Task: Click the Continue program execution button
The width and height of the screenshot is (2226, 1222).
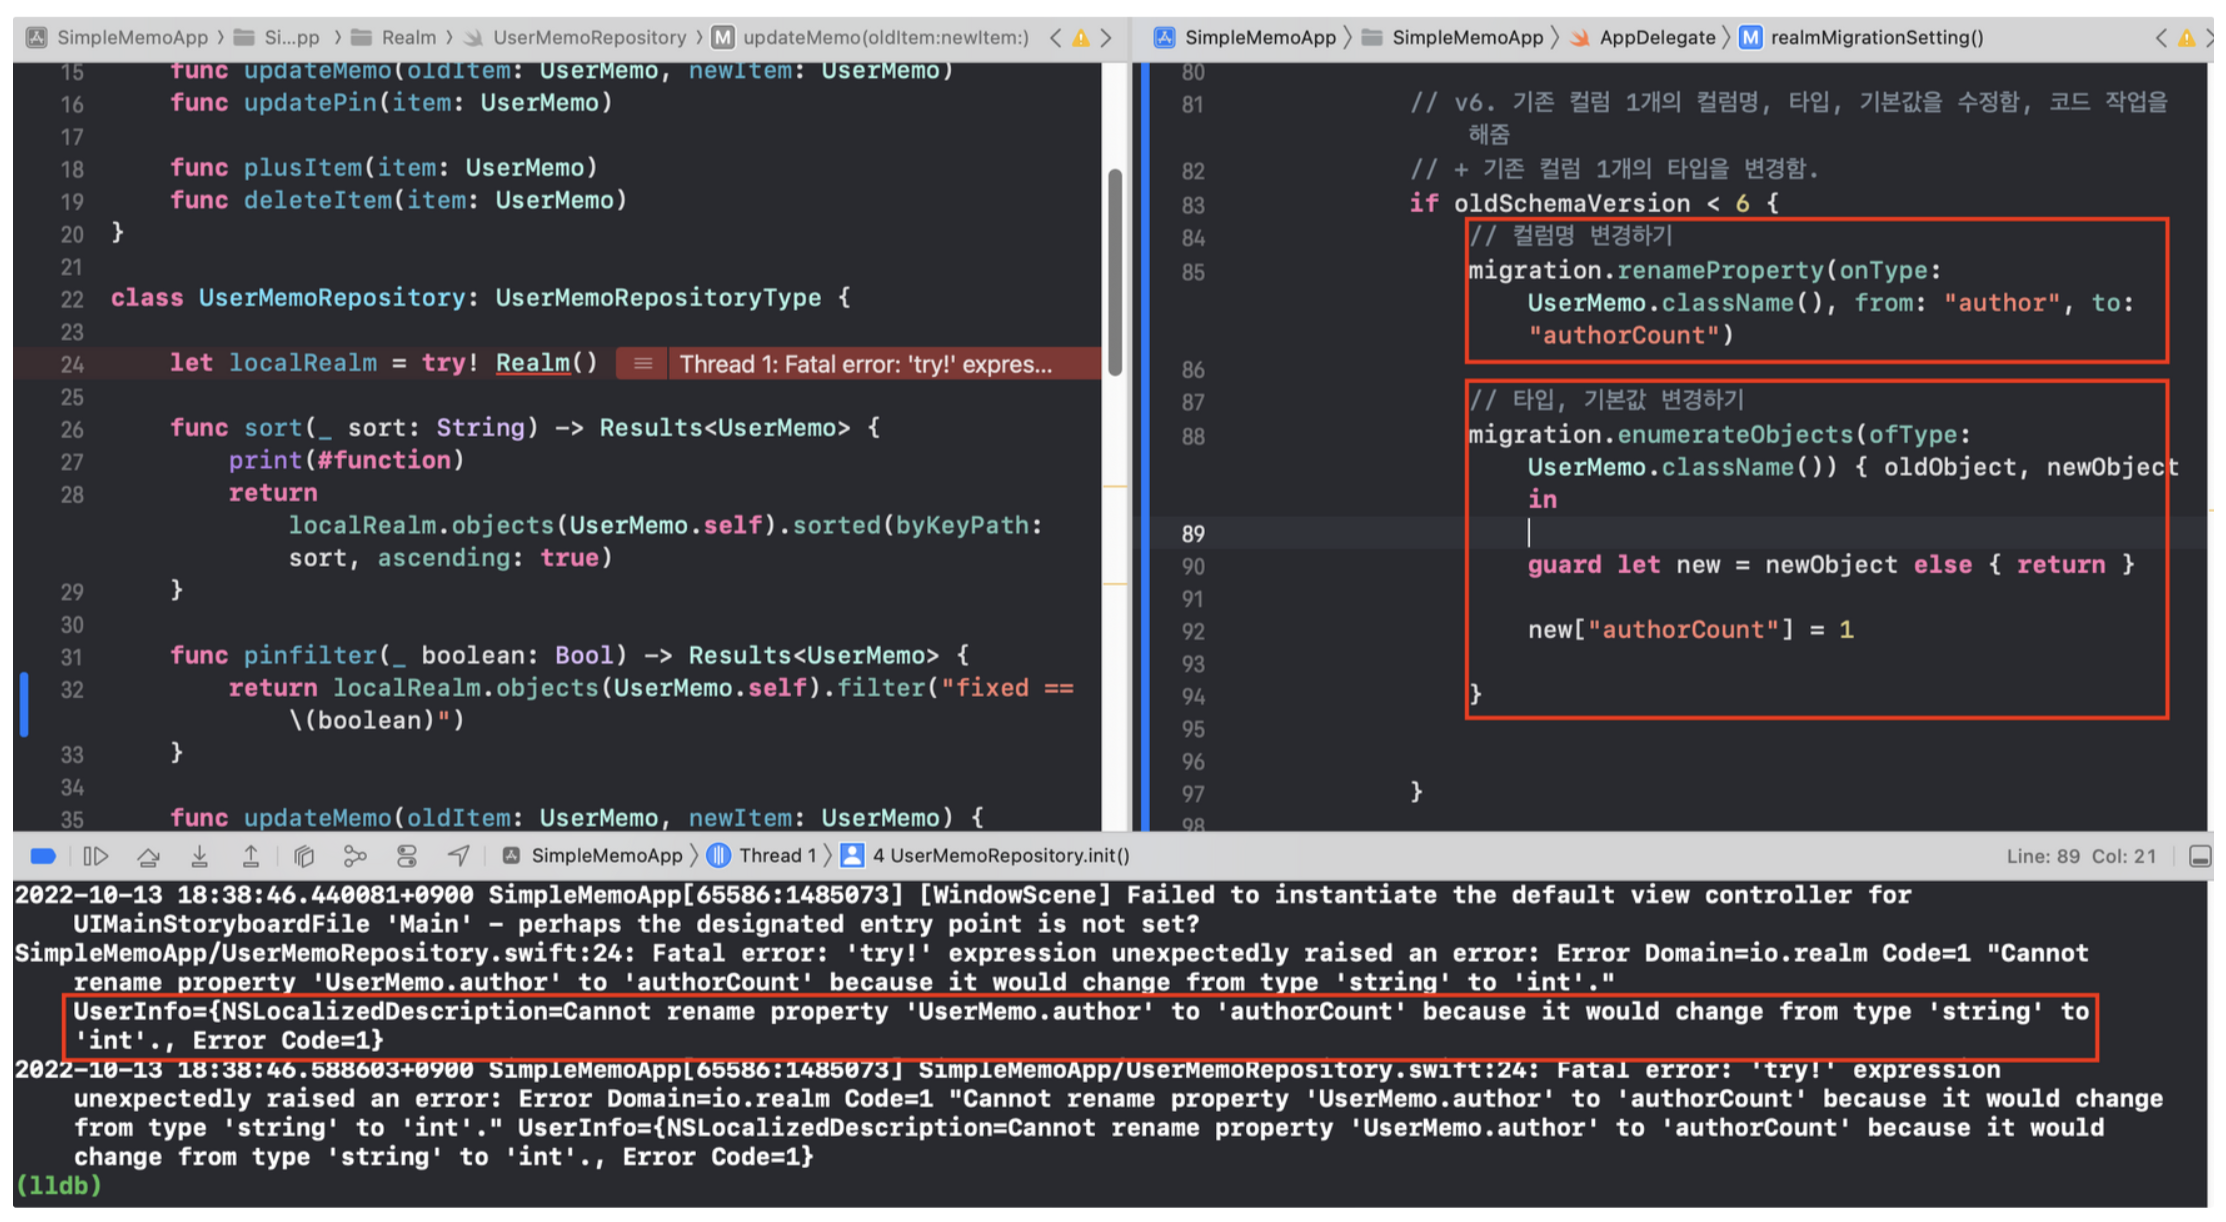Action: 95,856
